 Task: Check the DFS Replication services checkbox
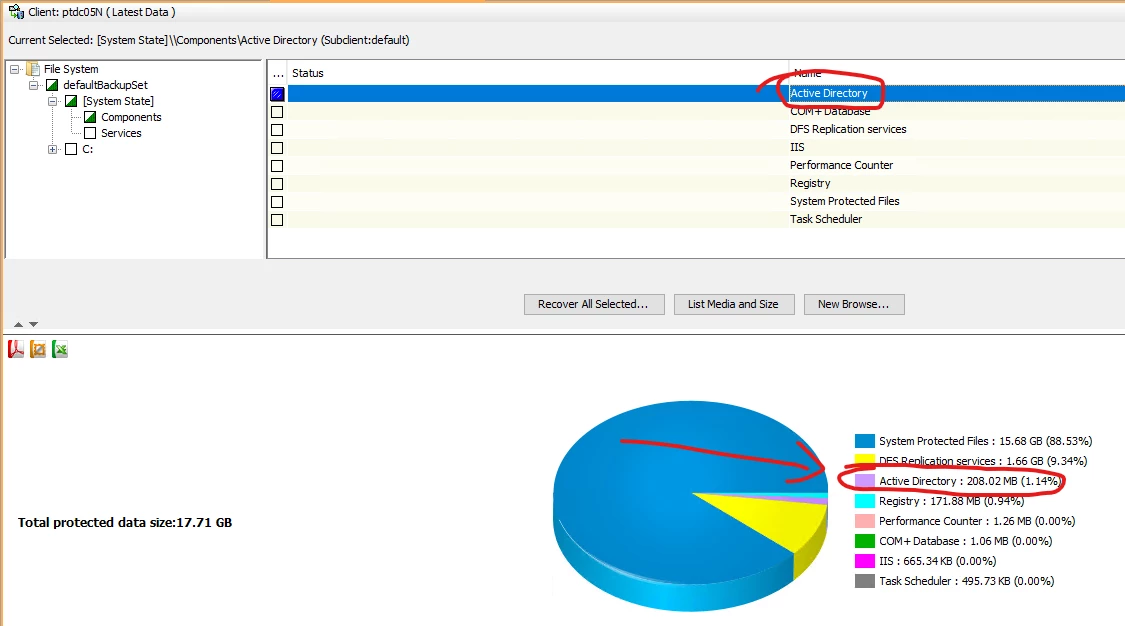277,130
